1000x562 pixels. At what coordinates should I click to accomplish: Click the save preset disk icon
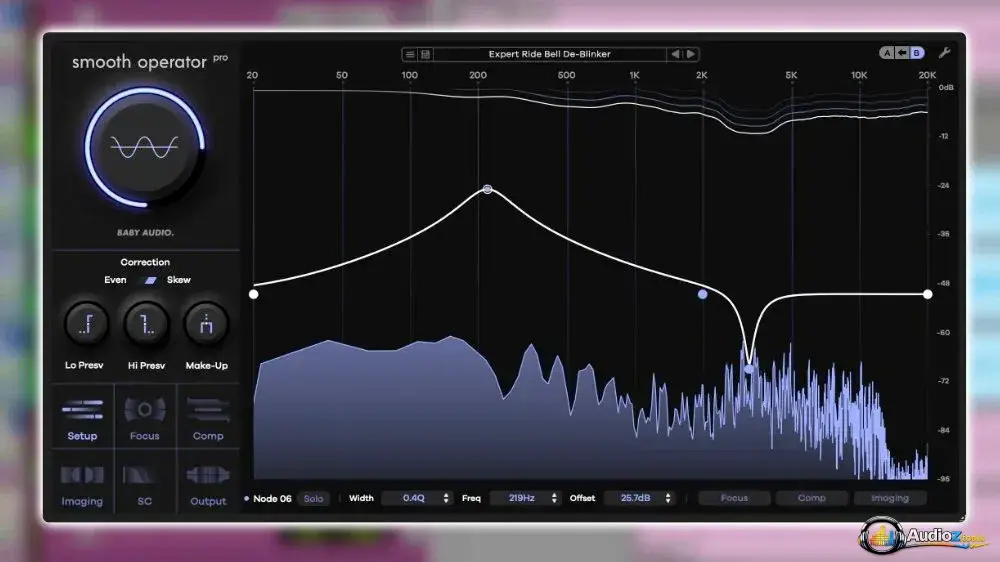(x=425, y=54)
